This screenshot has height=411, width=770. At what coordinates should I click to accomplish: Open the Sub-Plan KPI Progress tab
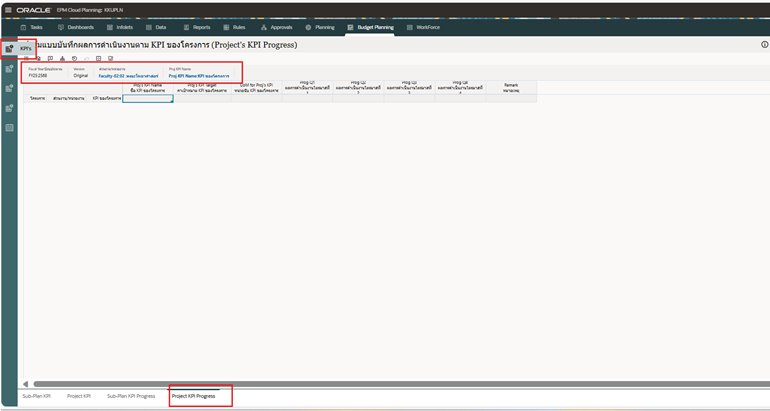click(131, 396)
